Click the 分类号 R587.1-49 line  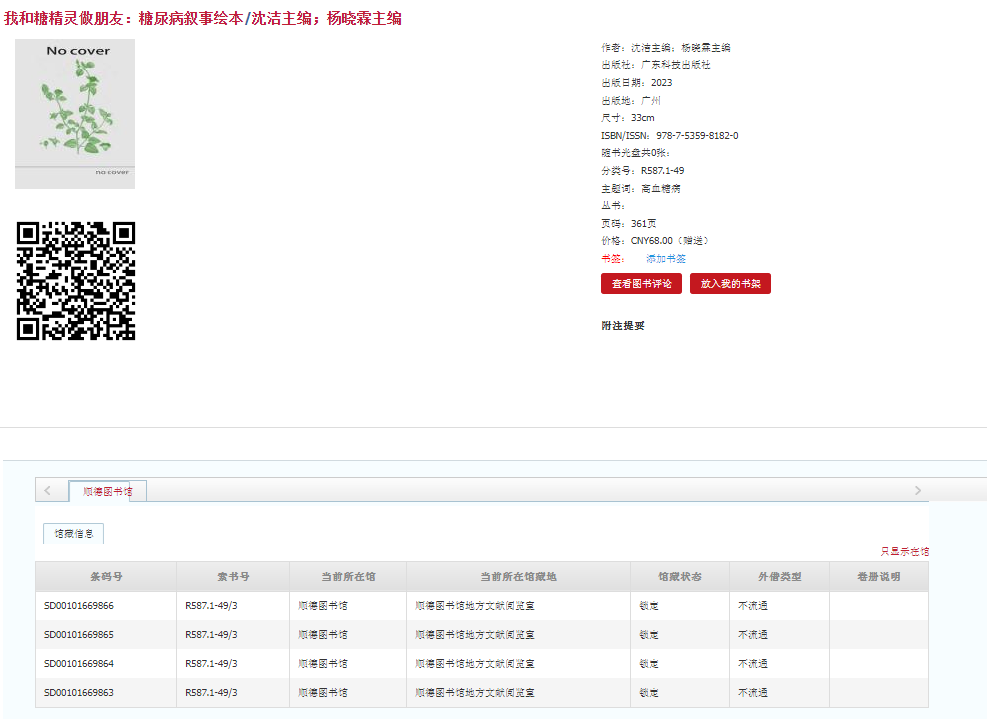click(643, 171)
